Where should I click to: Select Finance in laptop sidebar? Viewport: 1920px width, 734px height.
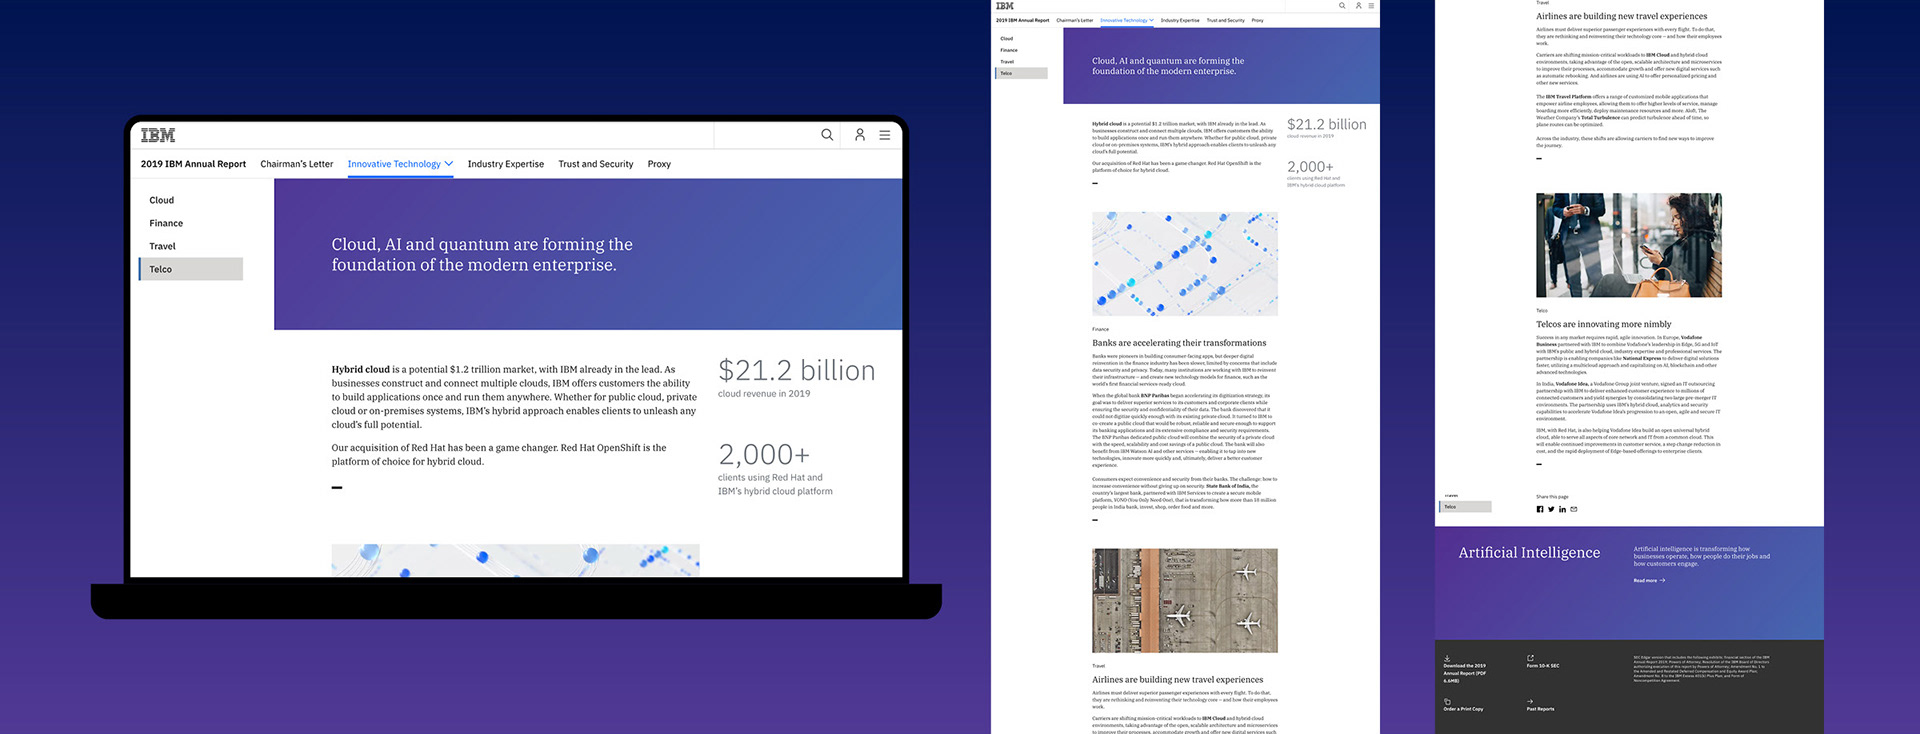(x=166, y=223)
